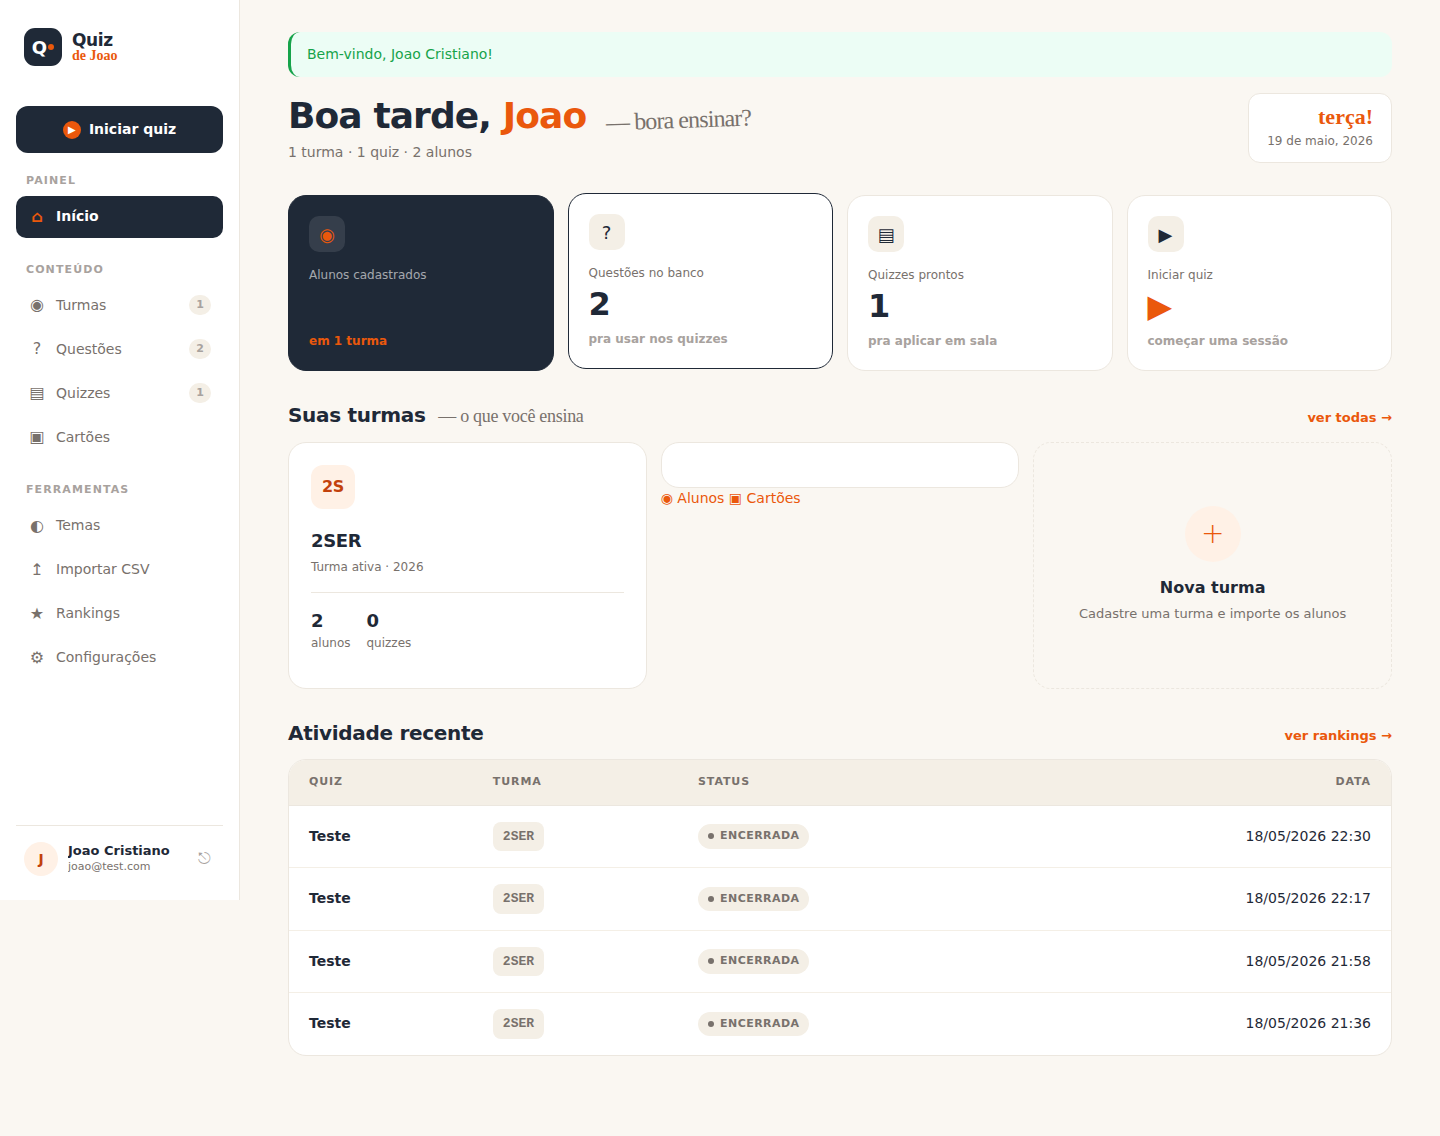Start a quiz with the Iniciar quiz button
Image resolution: width=1440 pixels, height=1136 pixels.
click(119, 129)
